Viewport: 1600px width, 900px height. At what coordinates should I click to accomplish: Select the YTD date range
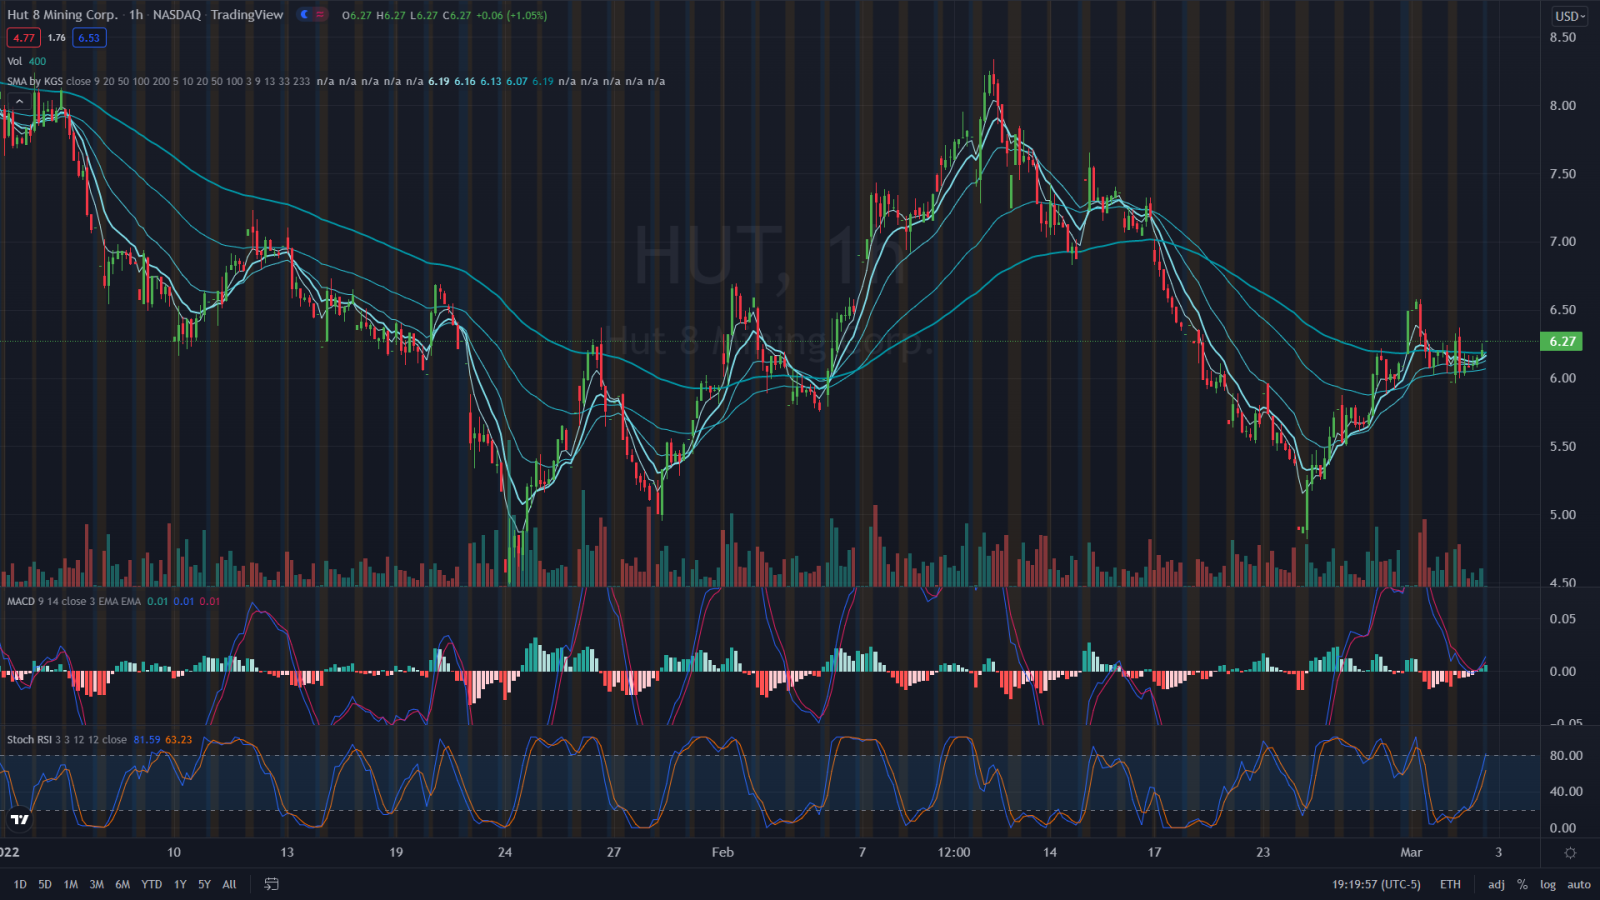151,884
